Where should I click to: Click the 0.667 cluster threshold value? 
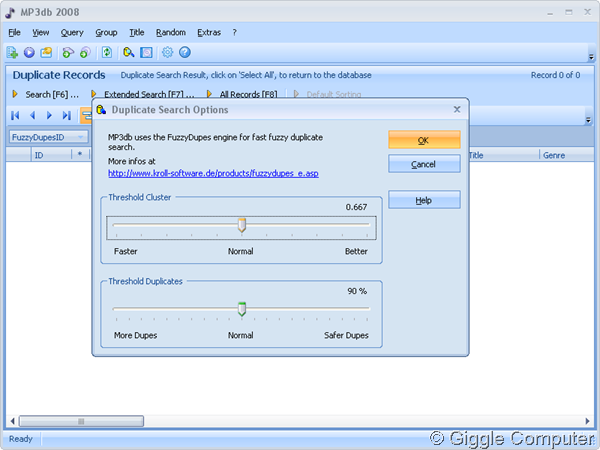pos(356,207)
